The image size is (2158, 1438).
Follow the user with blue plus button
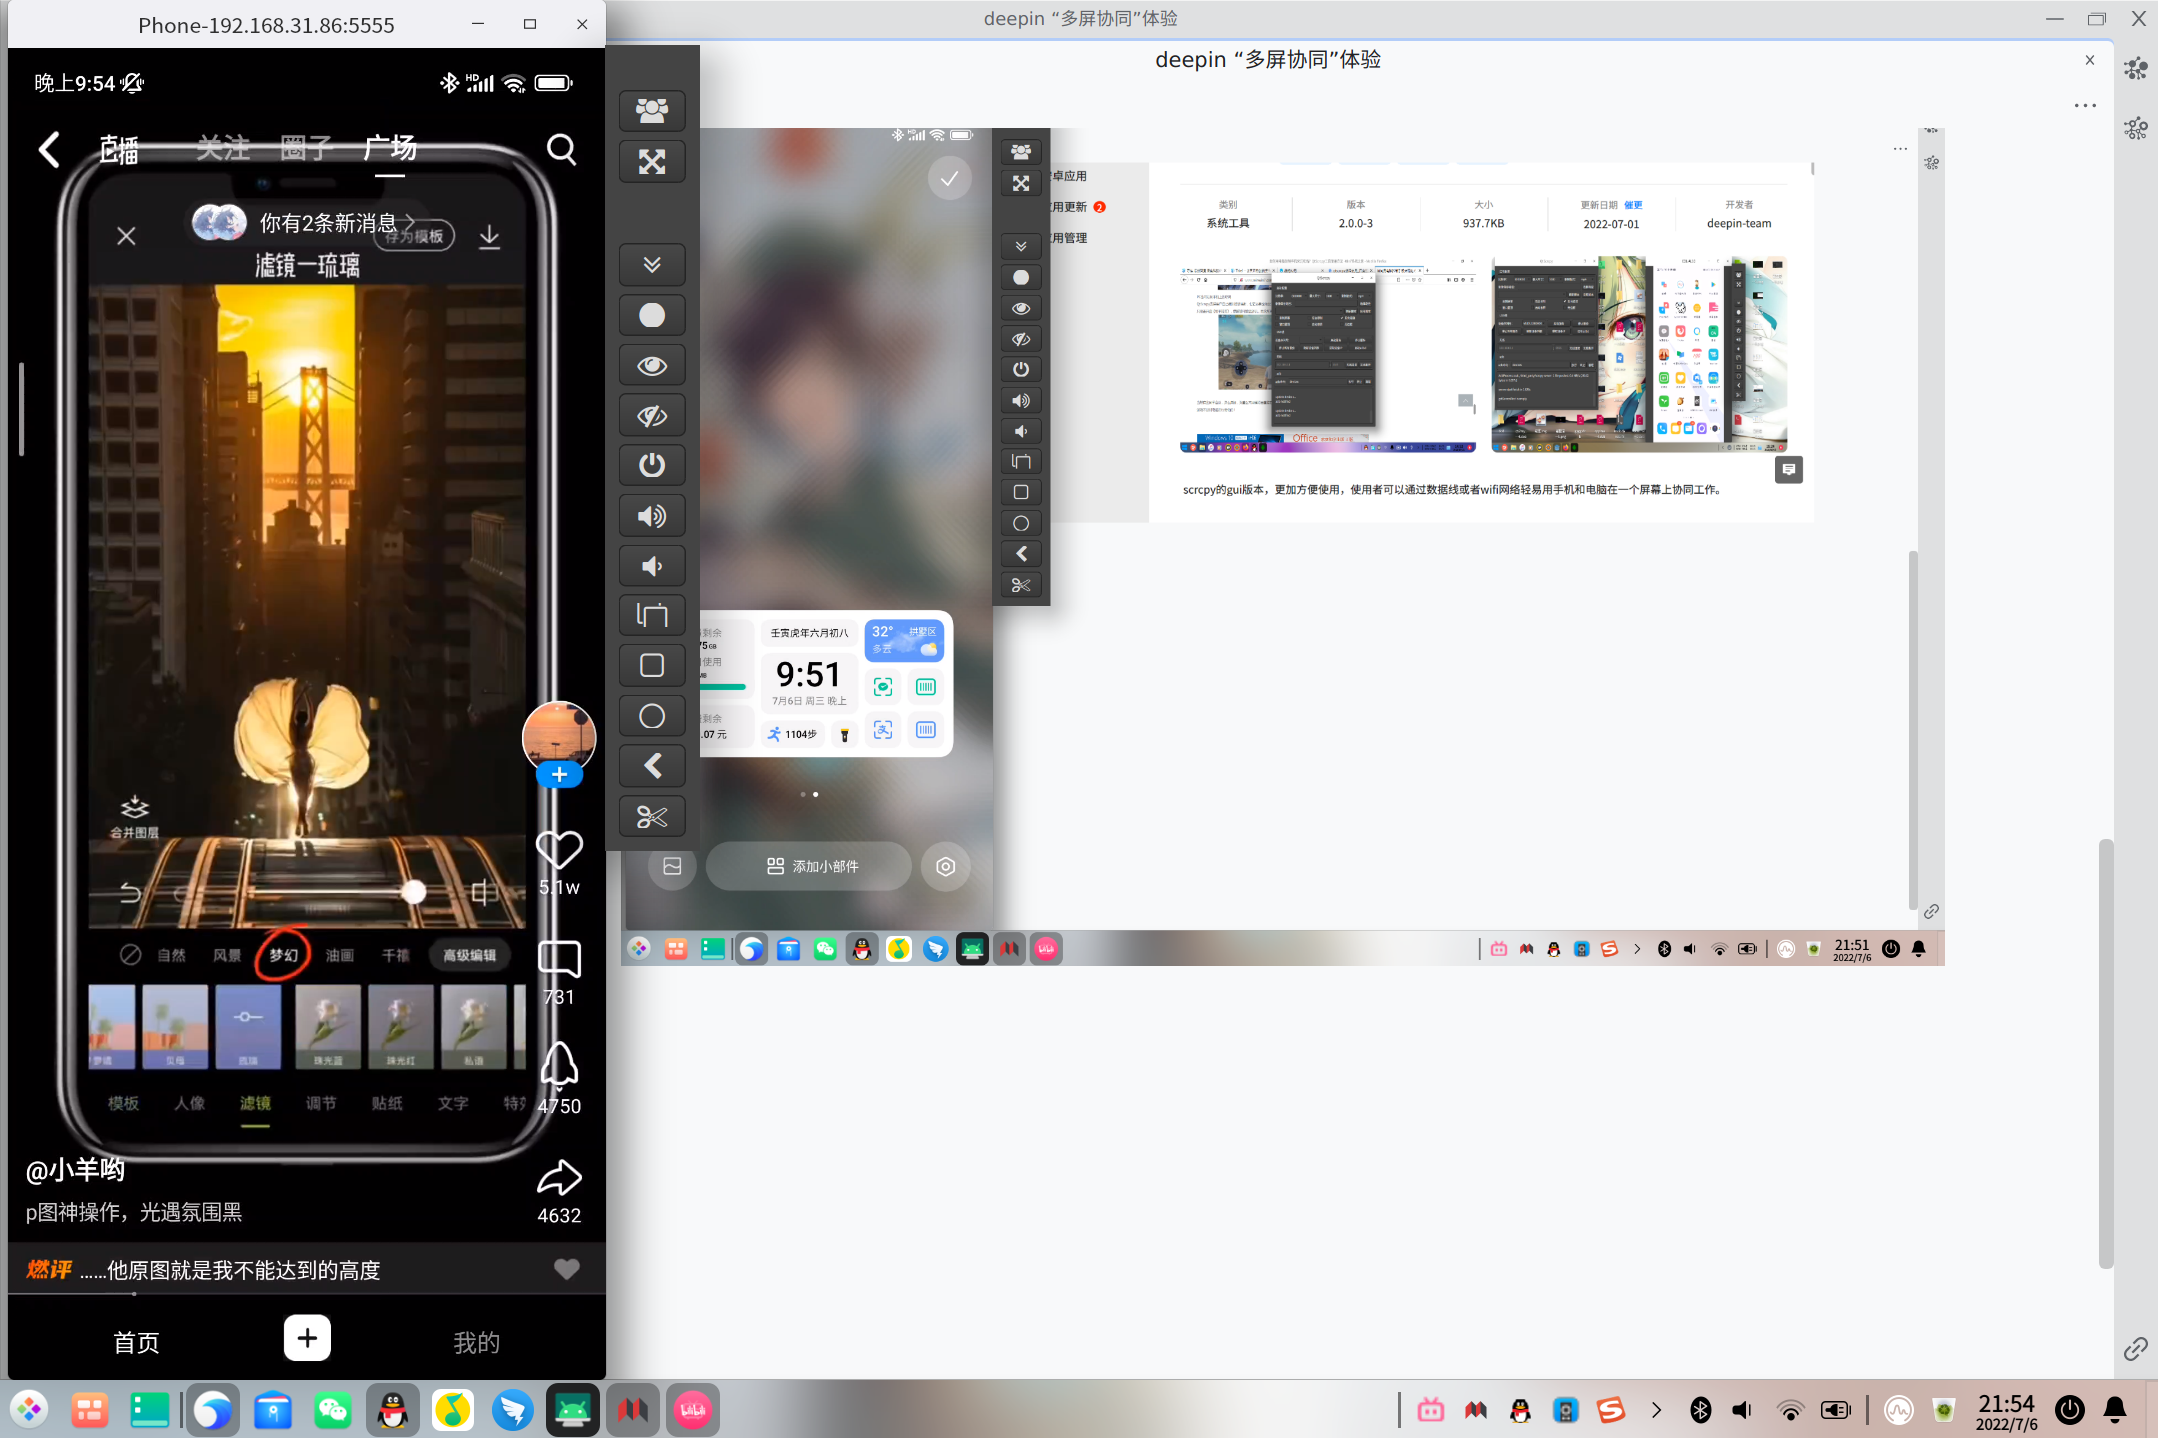[559, 775]
